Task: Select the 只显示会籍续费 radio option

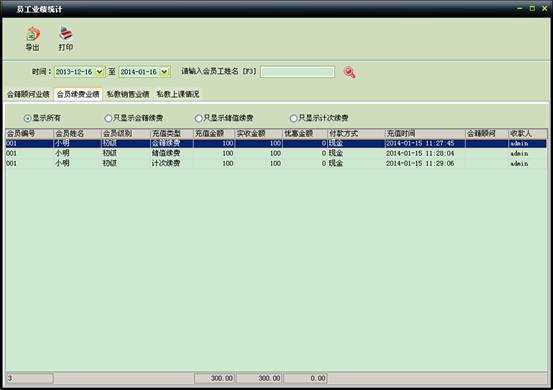Action: 108,118
